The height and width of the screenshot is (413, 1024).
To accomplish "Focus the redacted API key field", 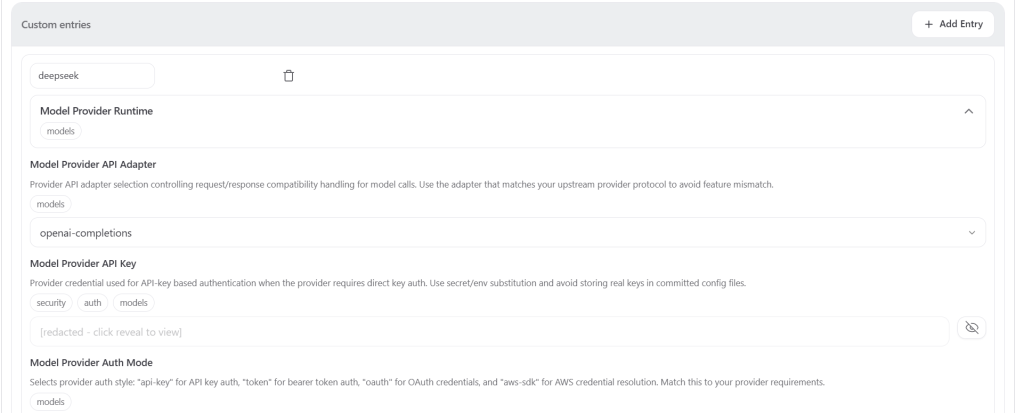I will point(489,332).
